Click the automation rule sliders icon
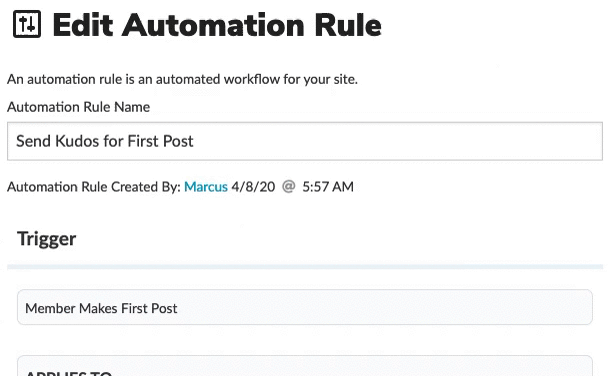The height and width of the screenshot is (376, 612). [x=27, y=24]
